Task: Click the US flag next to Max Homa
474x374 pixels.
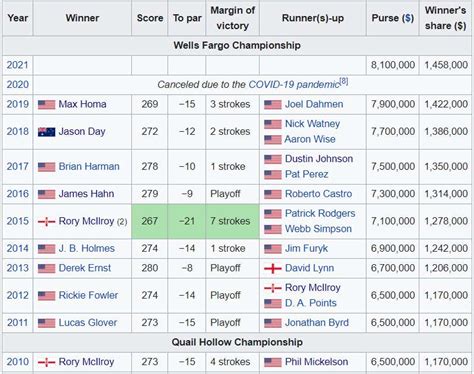Action: click(x=46, y=105)
